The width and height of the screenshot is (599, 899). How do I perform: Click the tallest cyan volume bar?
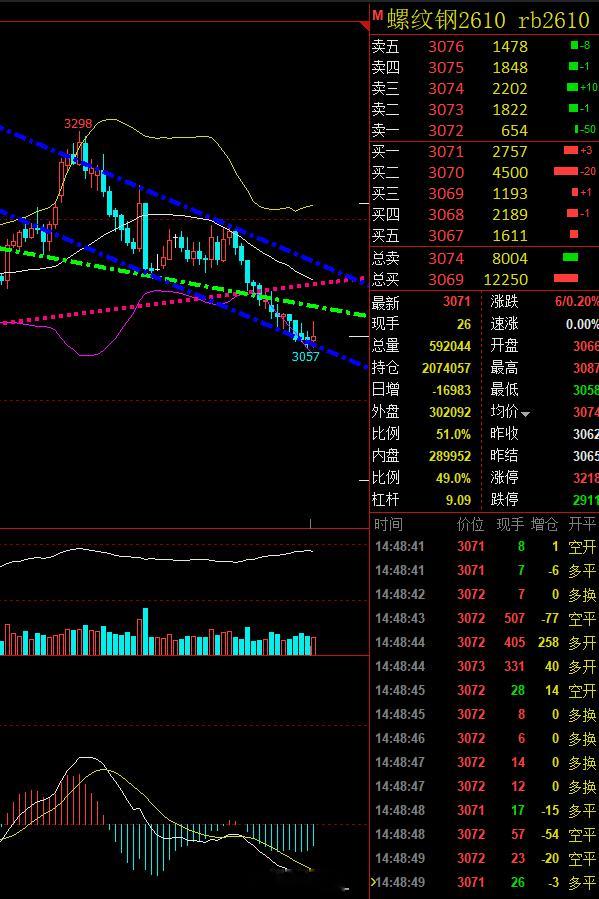145,631
